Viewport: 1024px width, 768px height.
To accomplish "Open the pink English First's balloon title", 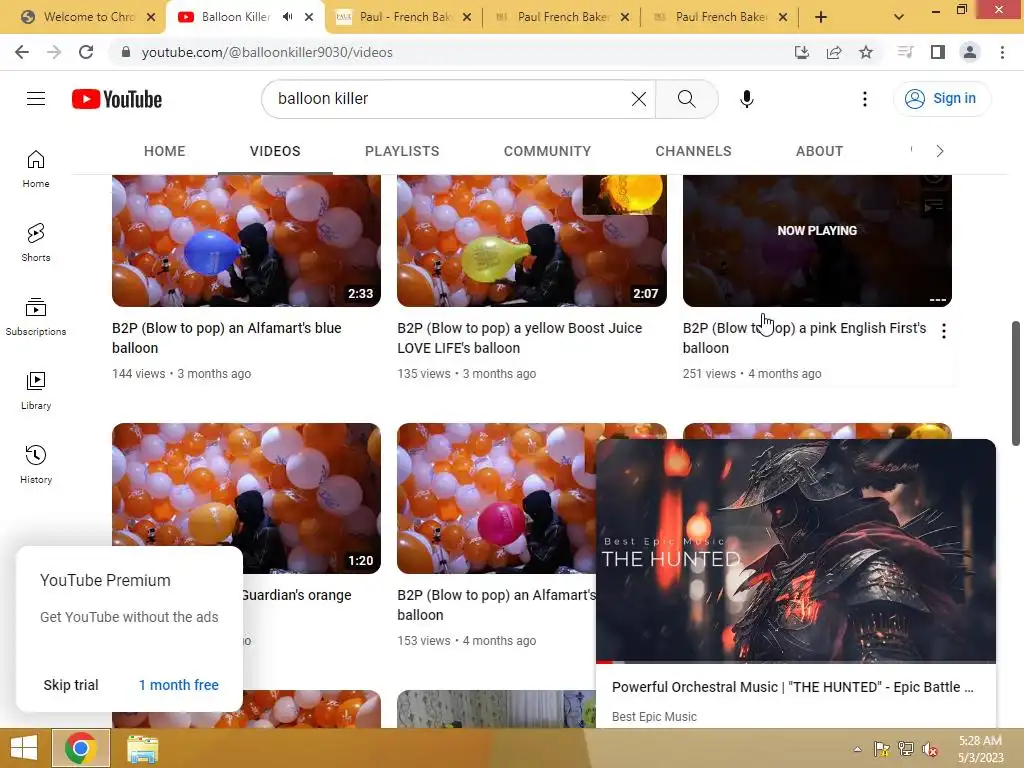I will coord(805,338).
